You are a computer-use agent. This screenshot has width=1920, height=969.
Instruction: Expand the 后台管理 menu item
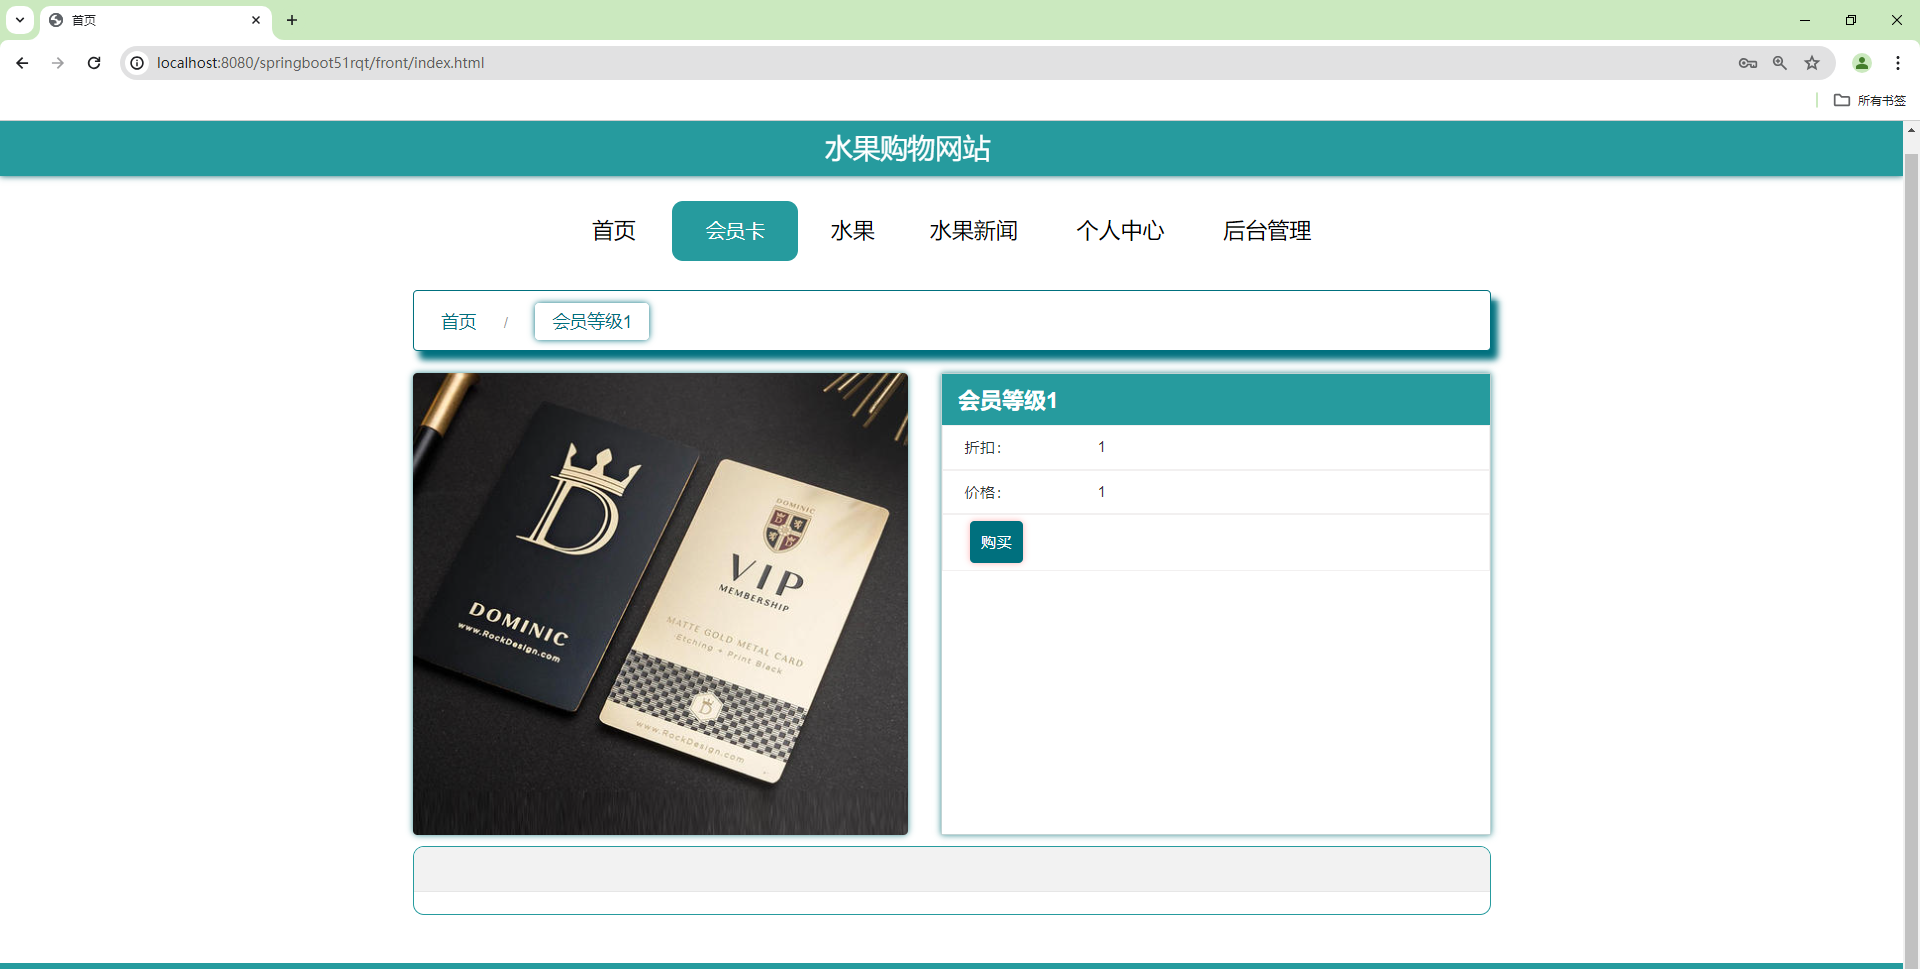click(x=1267, y=230)
